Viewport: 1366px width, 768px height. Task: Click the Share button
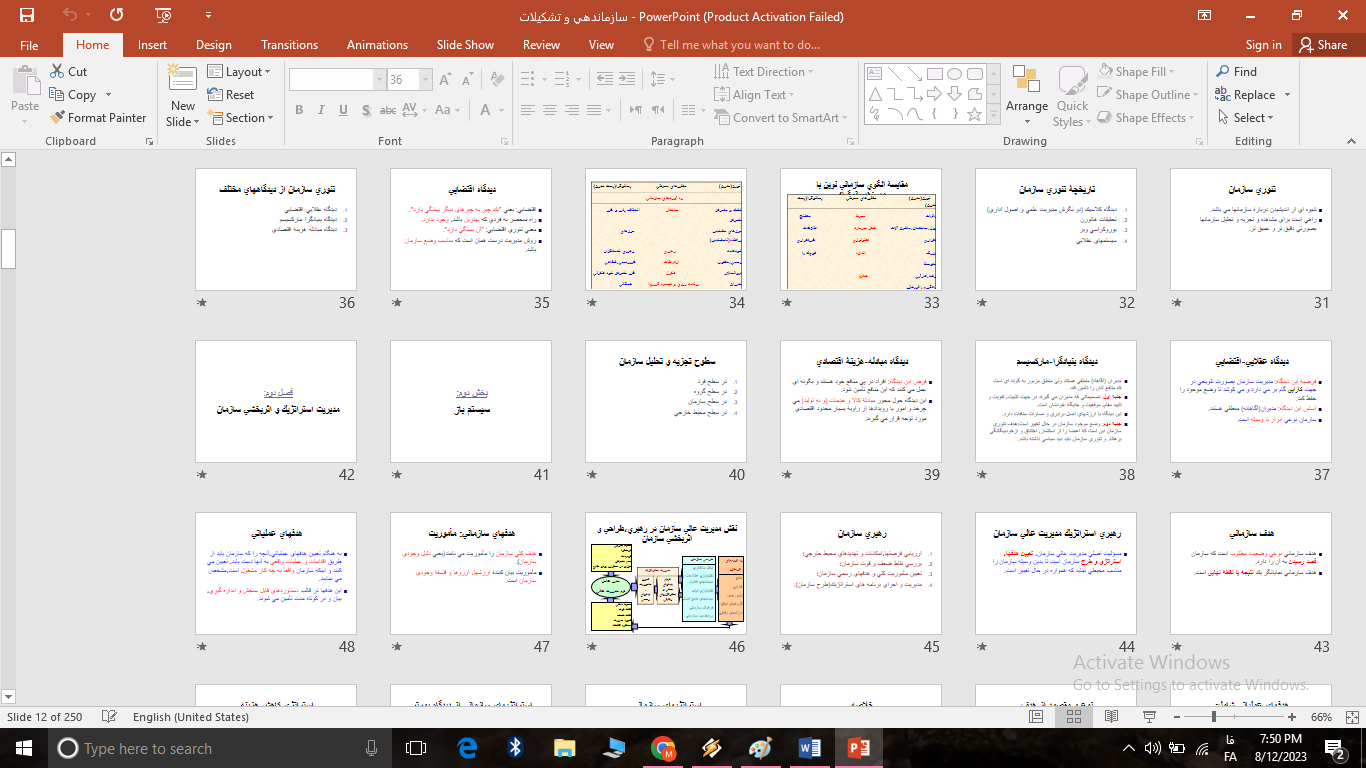point(1322,45)
